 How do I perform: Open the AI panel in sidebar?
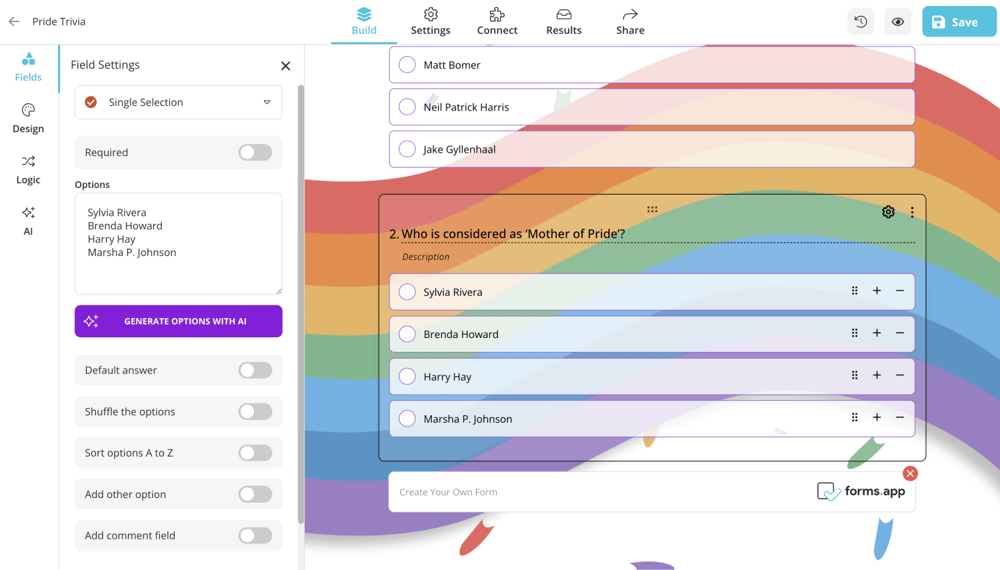pyautogui.click(x=28, y=220)
